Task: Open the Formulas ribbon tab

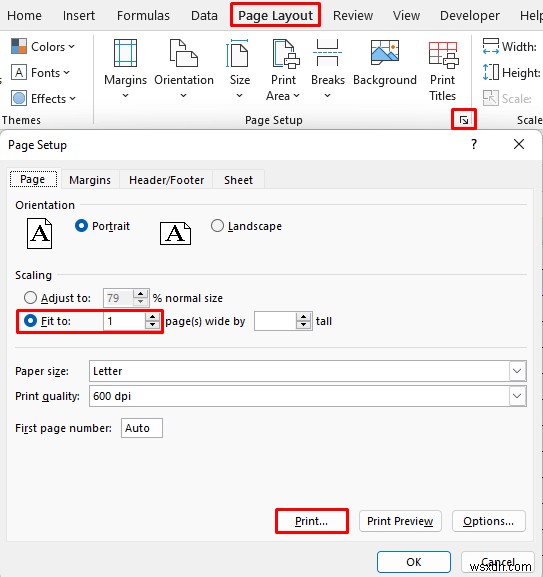Action: tap(143, 15)
